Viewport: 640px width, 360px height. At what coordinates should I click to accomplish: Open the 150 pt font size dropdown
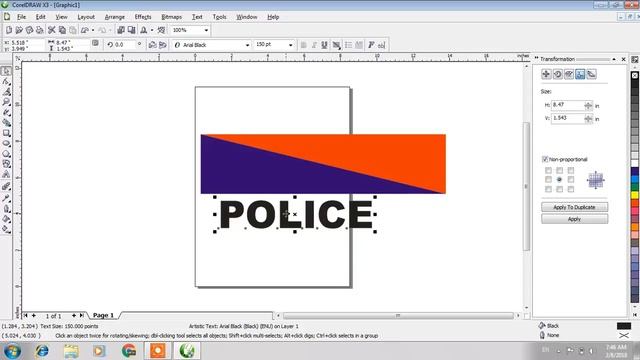(291, 45)
